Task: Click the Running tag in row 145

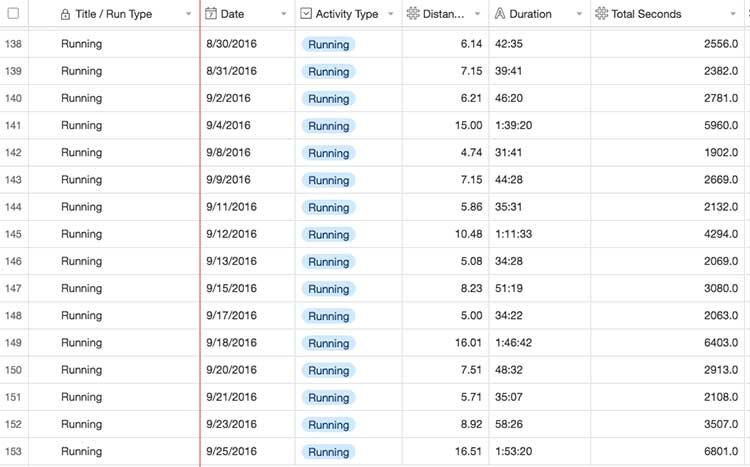Action: (328, 234)
